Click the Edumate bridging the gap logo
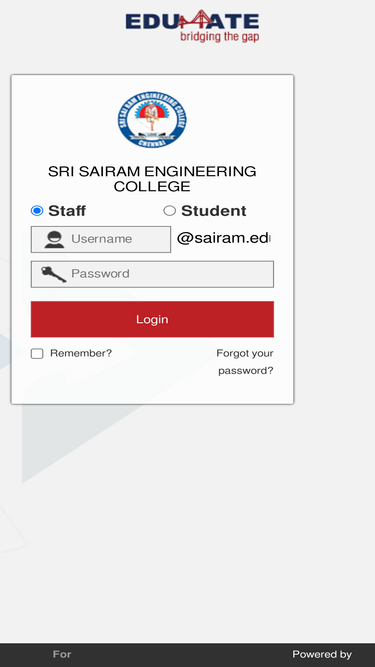Viewport: 375px width, 667px height. (x=192, y=26)
